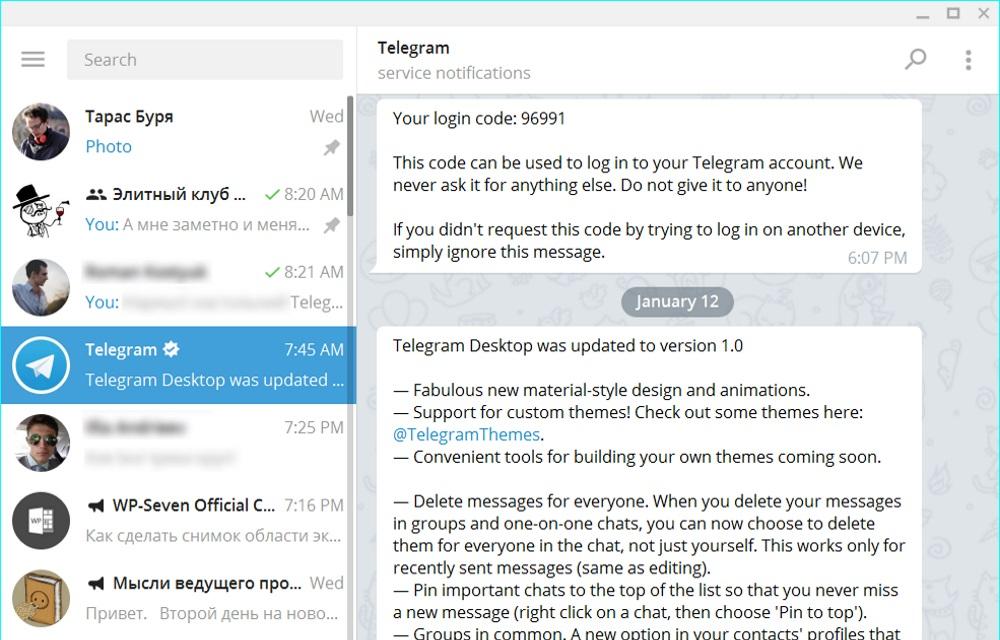
Task: Click the service notifications subtitle
Action: (x=453, y=73)
